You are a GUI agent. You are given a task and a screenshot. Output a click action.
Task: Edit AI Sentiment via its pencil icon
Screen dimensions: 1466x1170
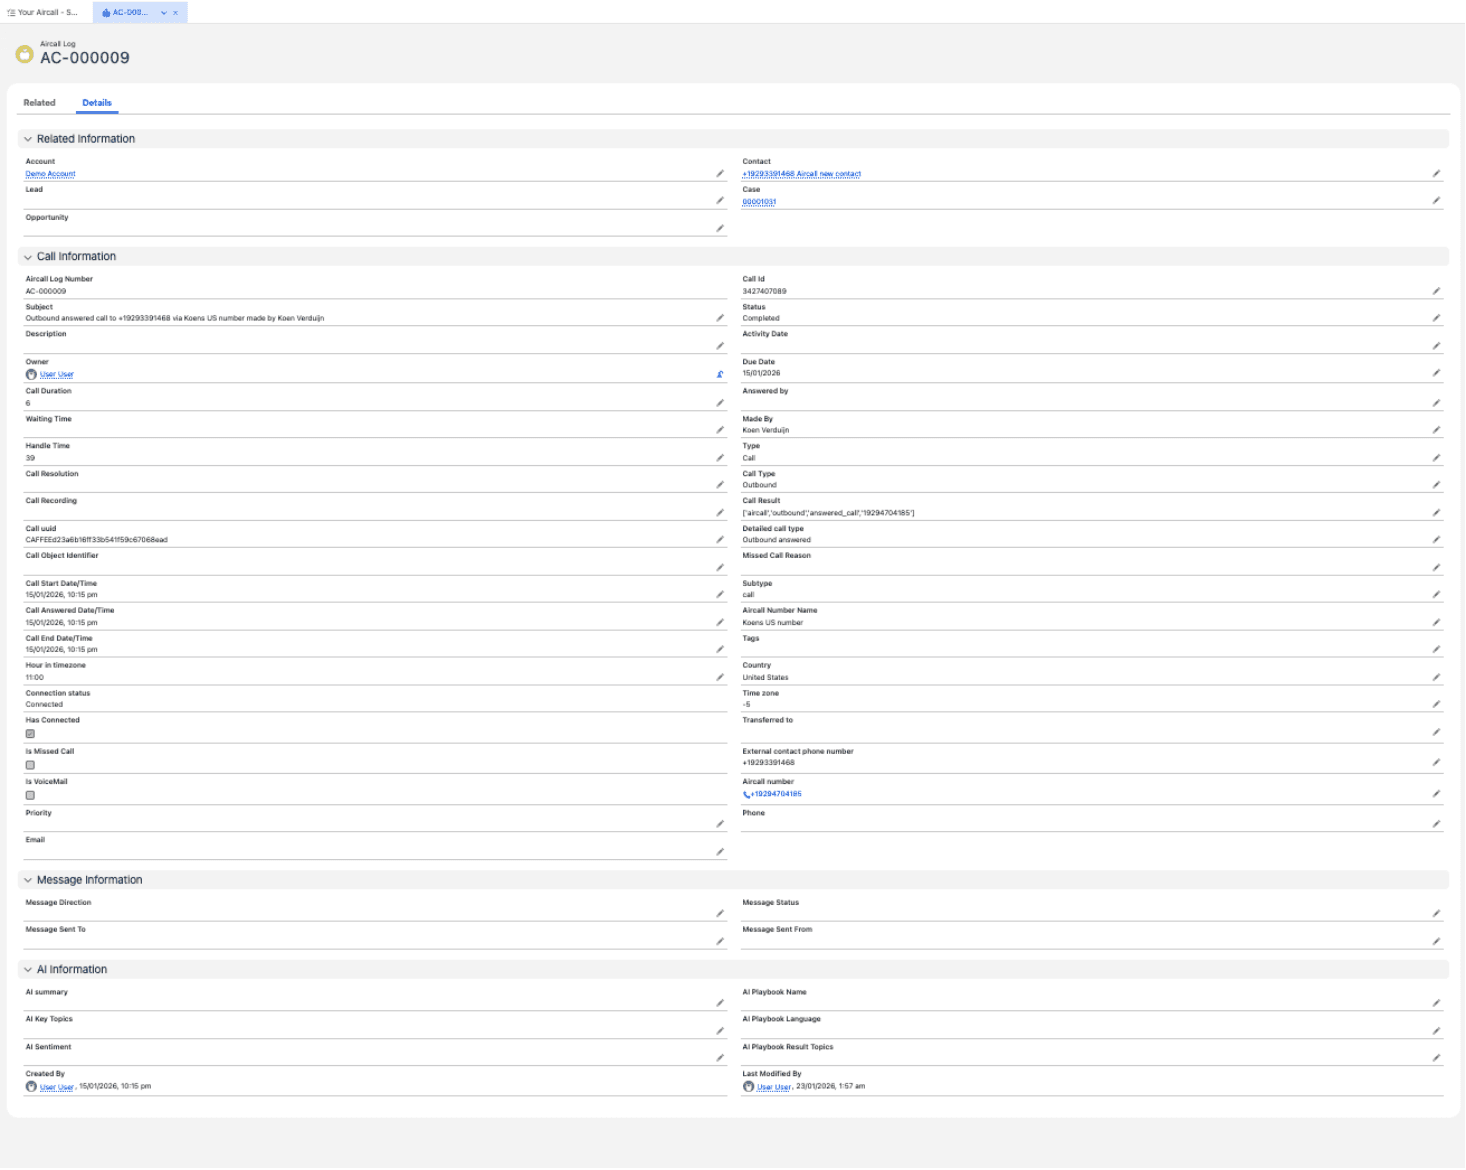(x=722, y=1057)
